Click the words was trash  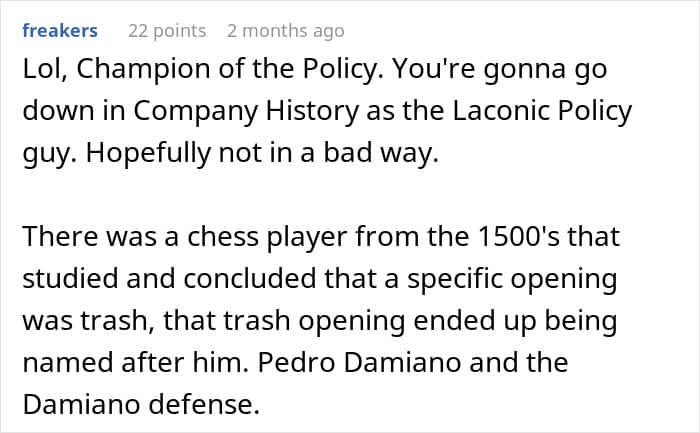pos(88,321)
